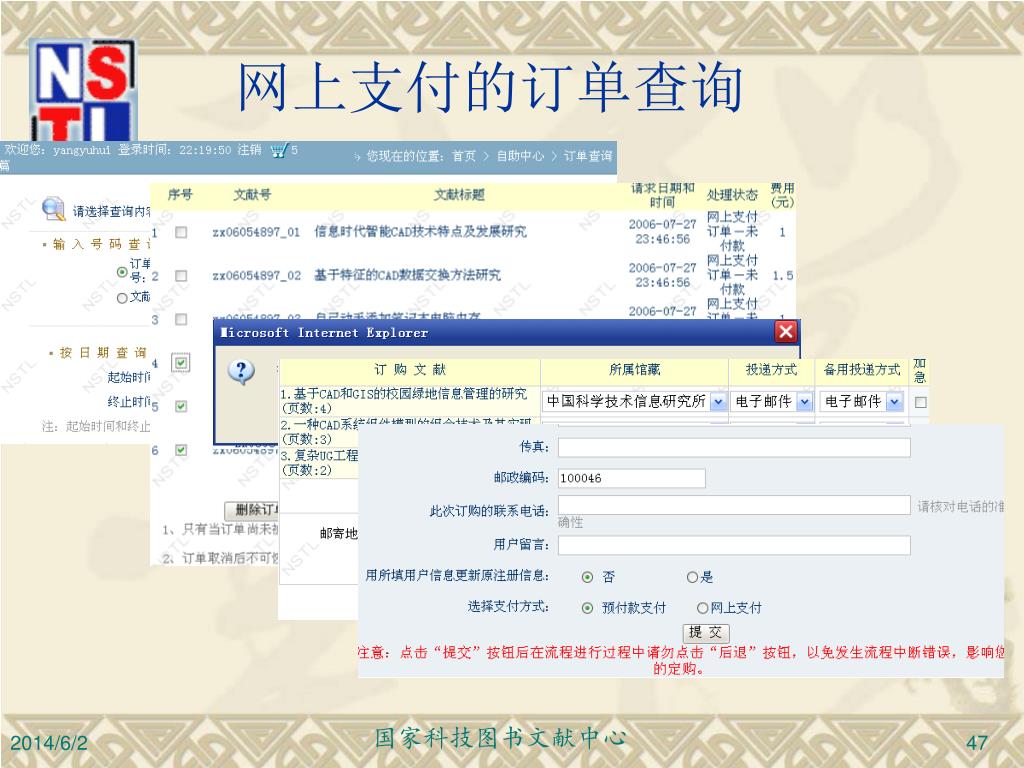Screen dimensions: 1024x768
Task: Click the 注销 logout link
Action: pos(249,150)
